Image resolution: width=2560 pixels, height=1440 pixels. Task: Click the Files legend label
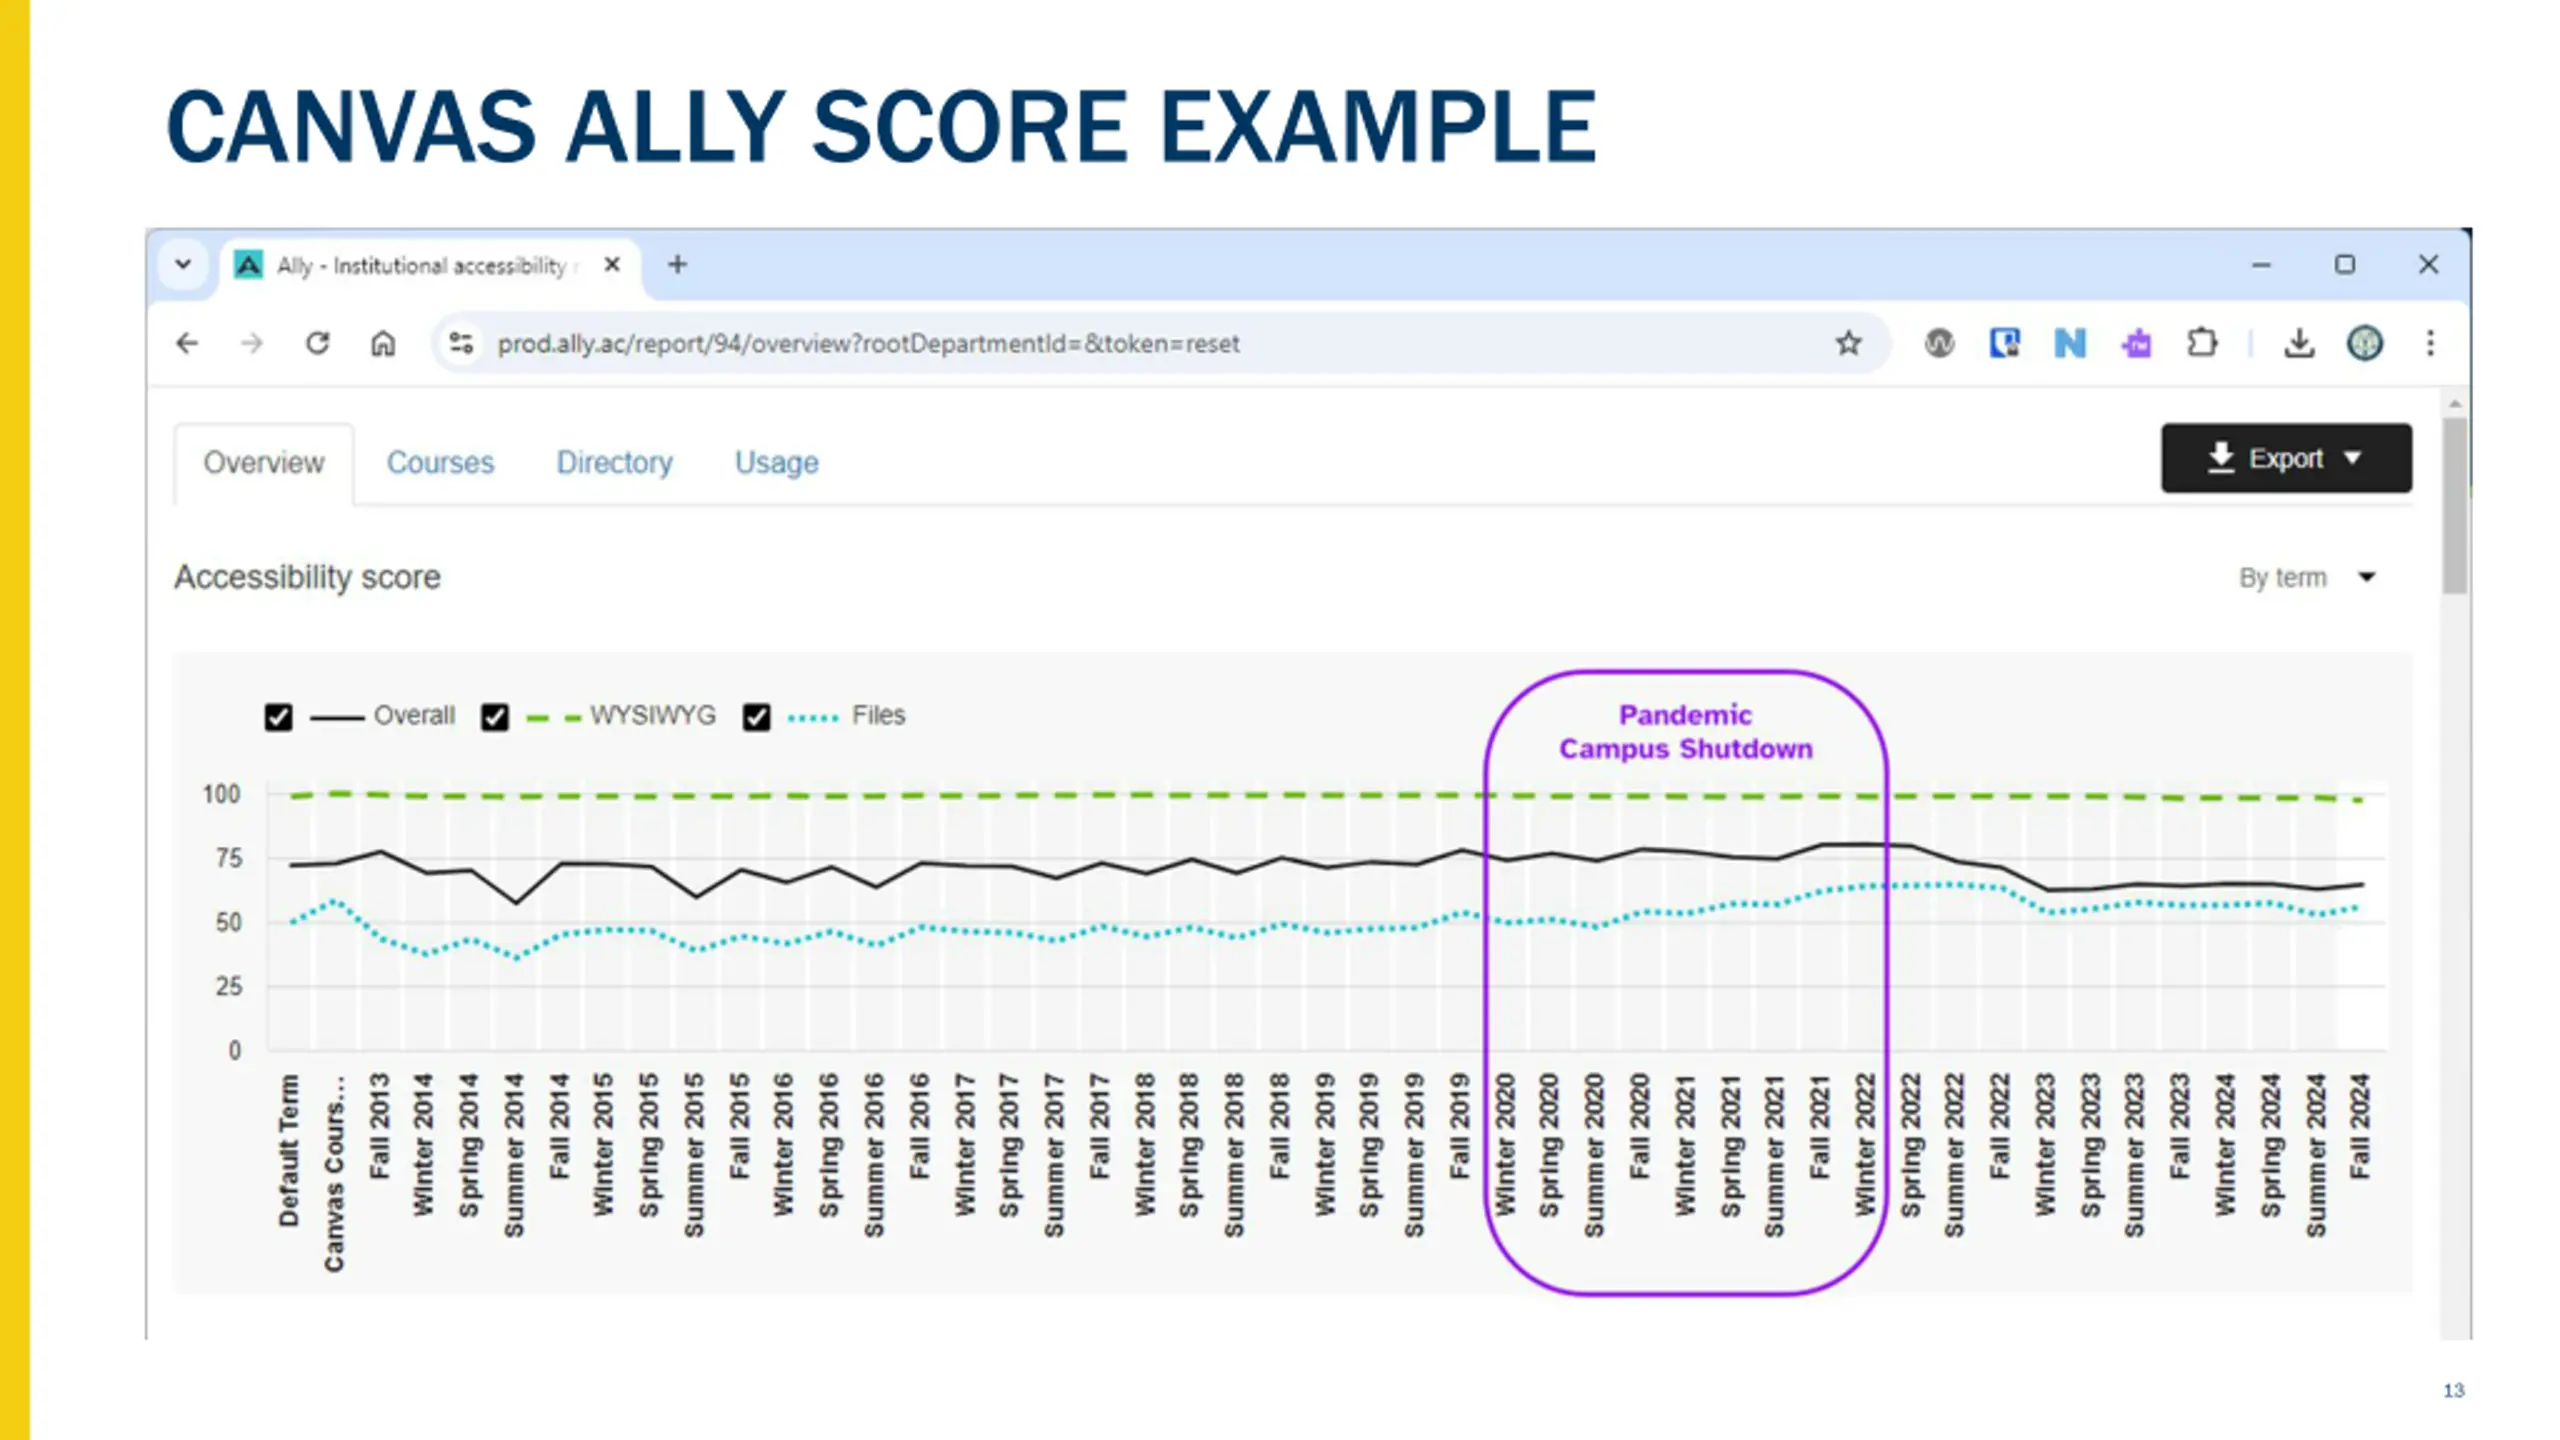coord(878,716)
